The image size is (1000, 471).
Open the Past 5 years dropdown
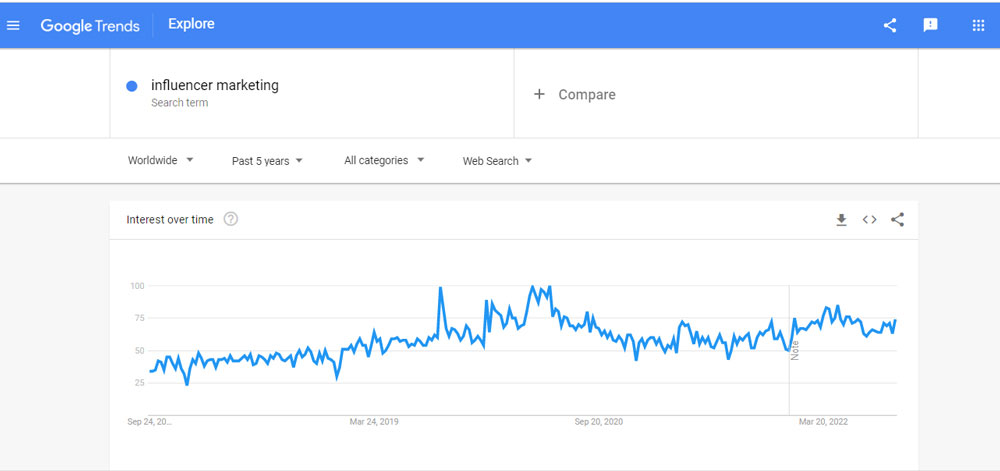pos(267,160)
